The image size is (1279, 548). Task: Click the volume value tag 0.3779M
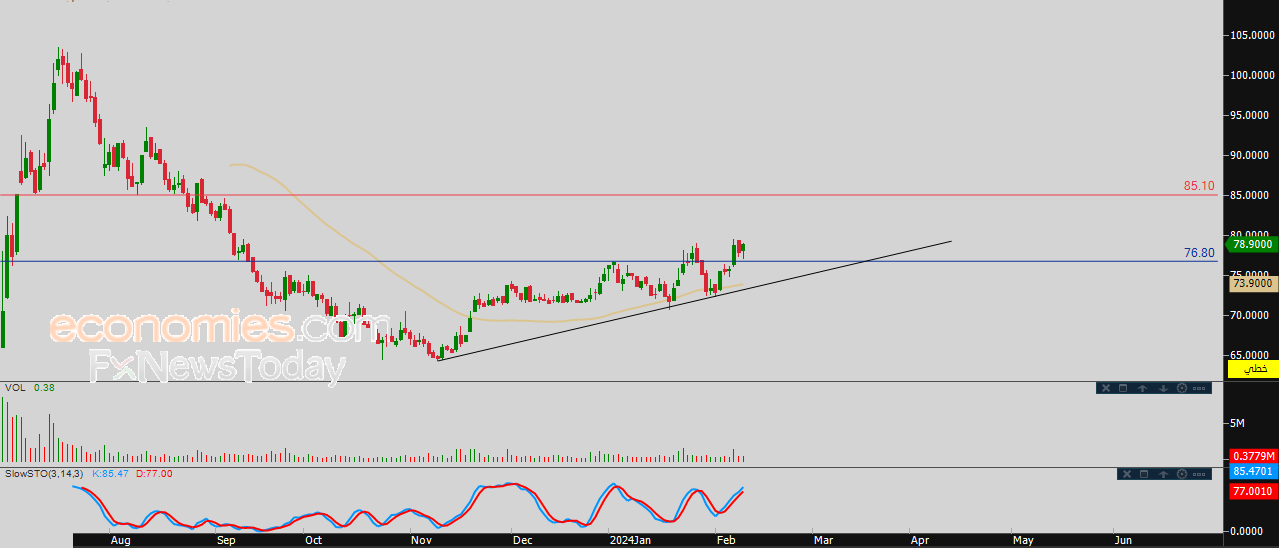pyautogui.click(x=1252, y=456)
